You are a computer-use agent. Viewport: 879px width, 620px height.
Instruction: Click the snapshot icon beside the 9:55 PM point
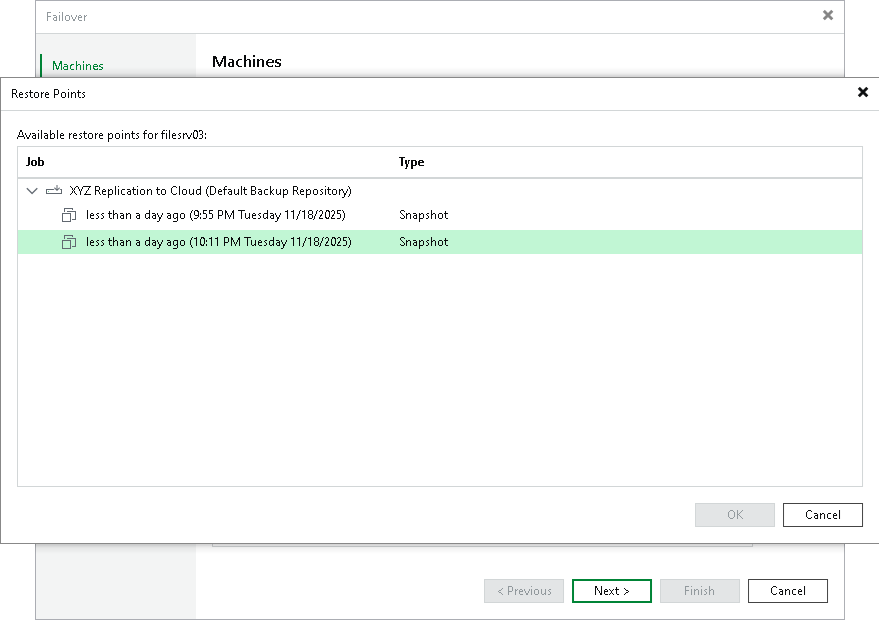pos(68,215)
